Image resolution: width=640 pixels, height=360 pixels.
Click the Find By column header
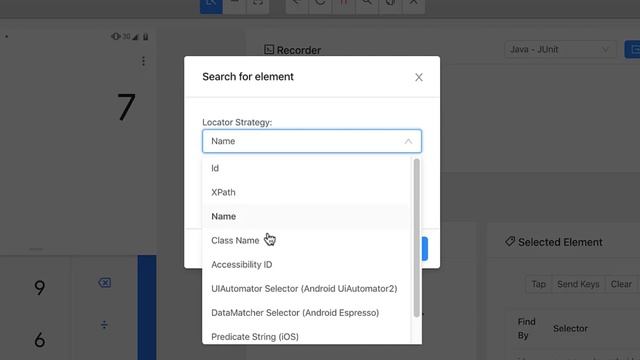pyautogui.click(x=527, y=328)
